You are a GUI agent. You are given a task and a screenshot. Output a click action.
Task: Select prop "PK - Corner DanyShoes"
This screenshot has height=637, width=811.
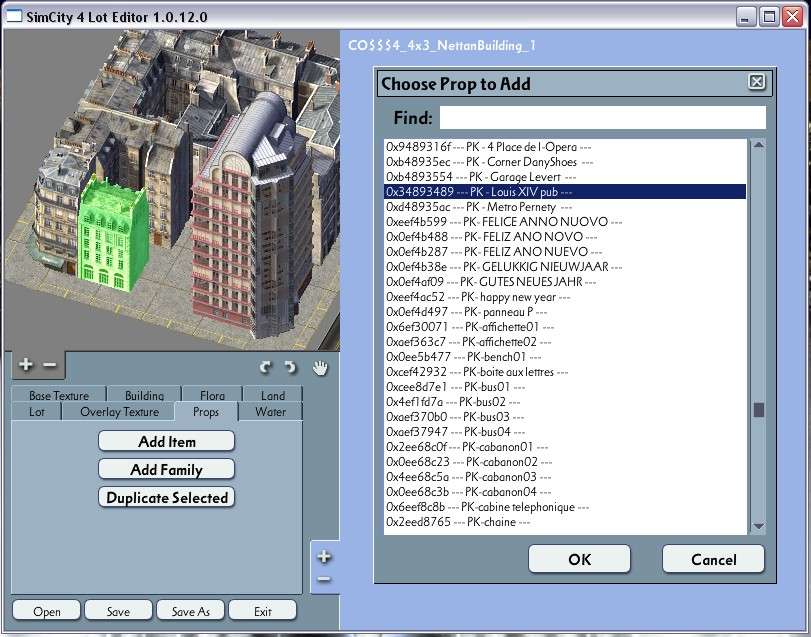click(x=565, y=162)
